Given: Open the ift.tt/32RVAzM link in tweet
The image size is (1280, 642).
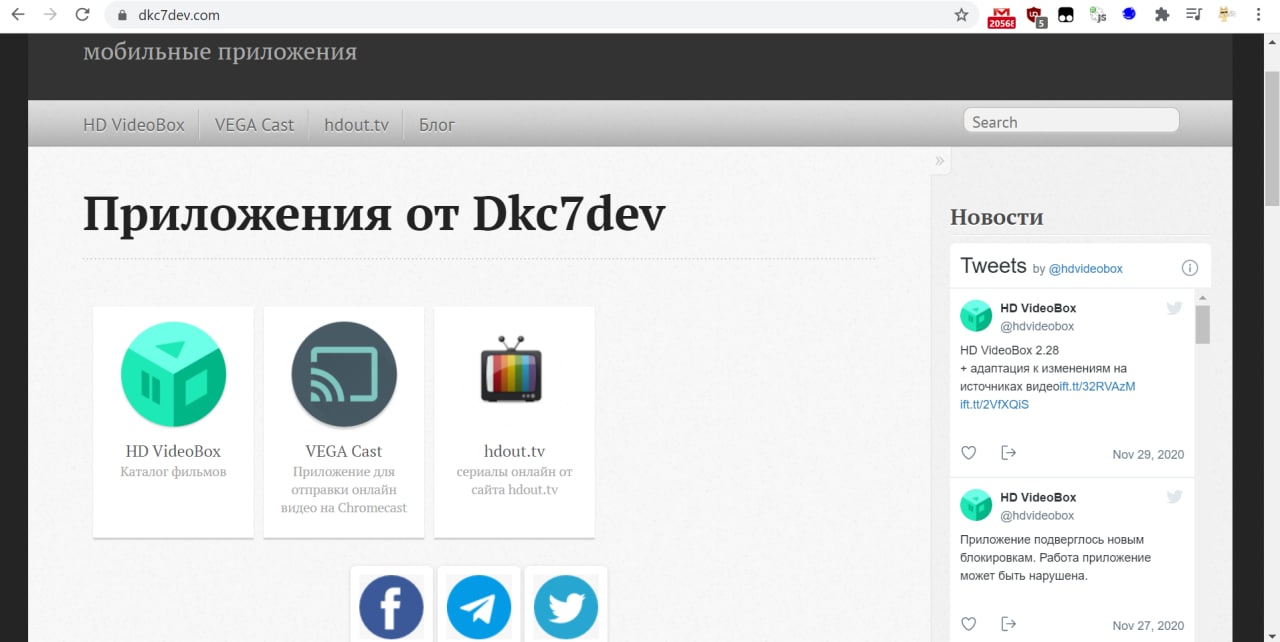Looking at the screenshot, I should [x=1097, y=386].
